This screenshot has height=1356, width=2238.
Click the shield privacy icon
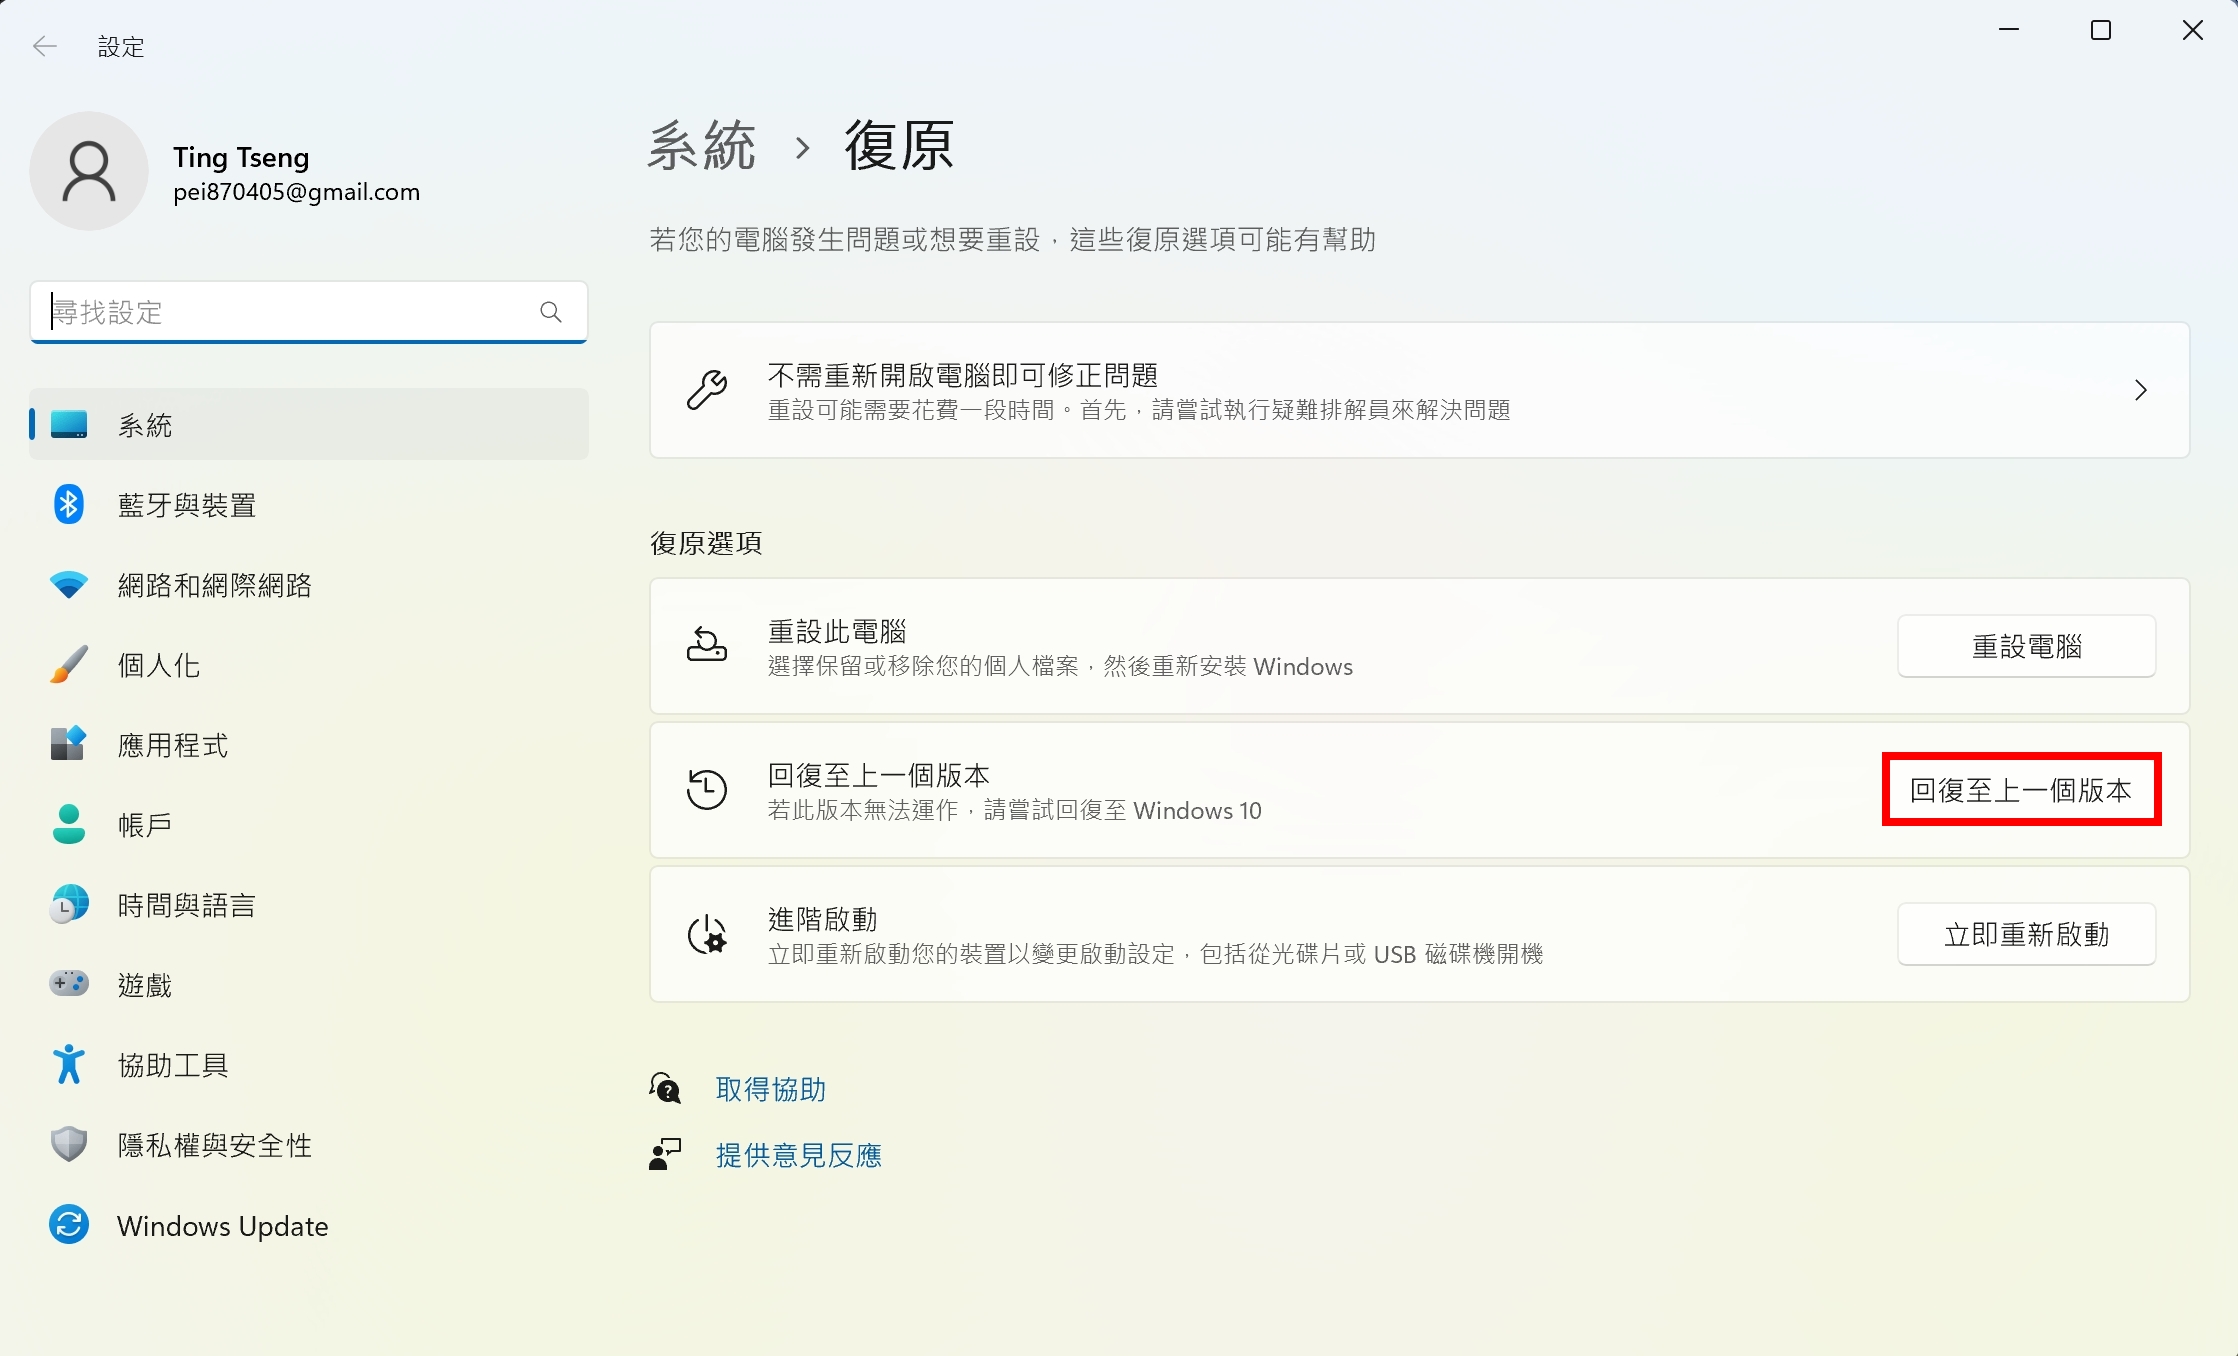pos(69,1145)
